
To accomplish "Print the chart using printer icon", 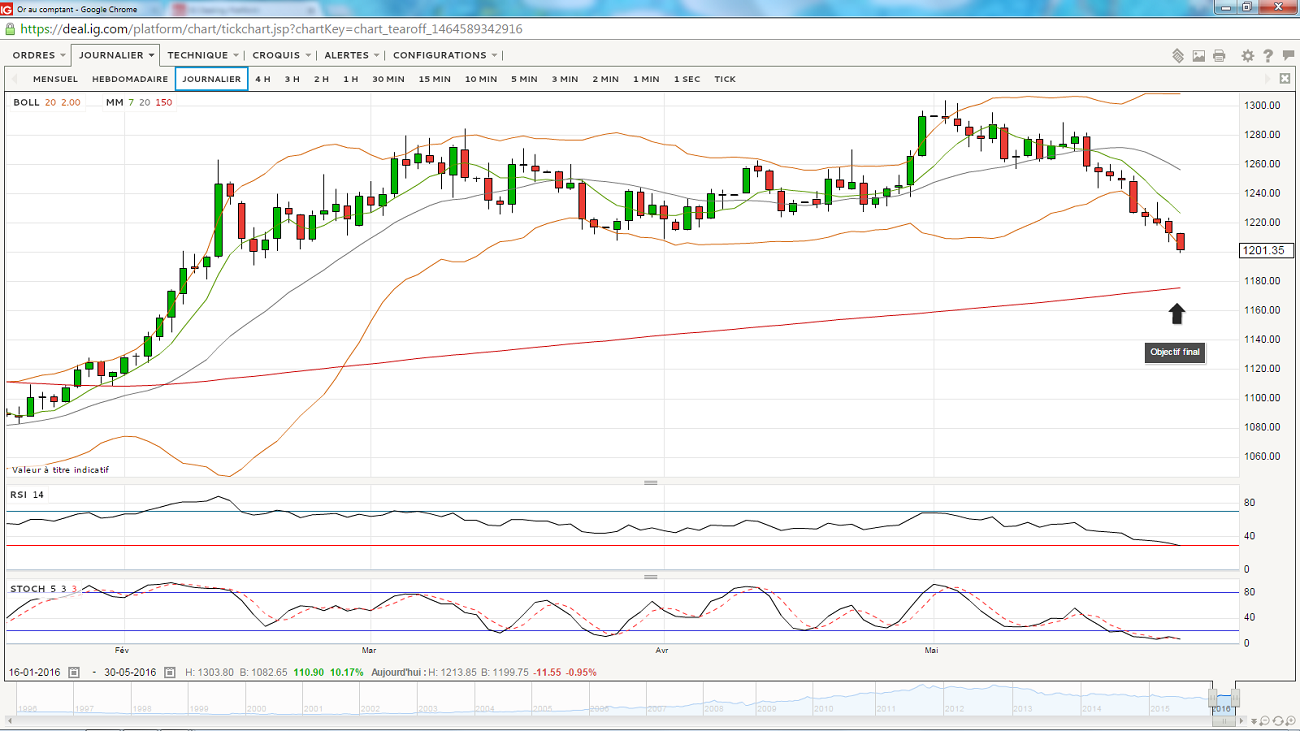I will coord(1219,56).
